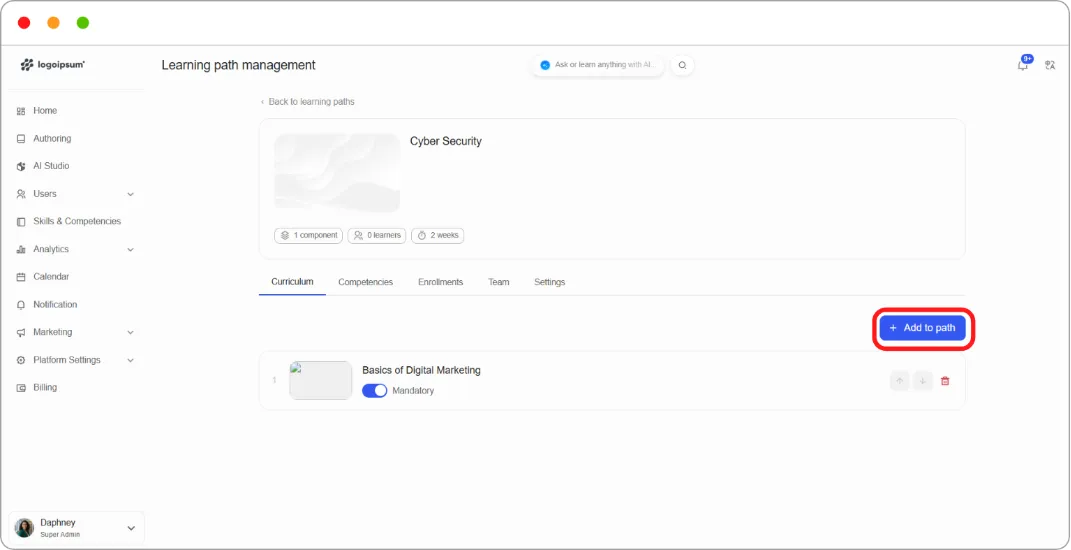
Task: Click the Add to path button
Action: pyautogui.click(x=923, y=328)
